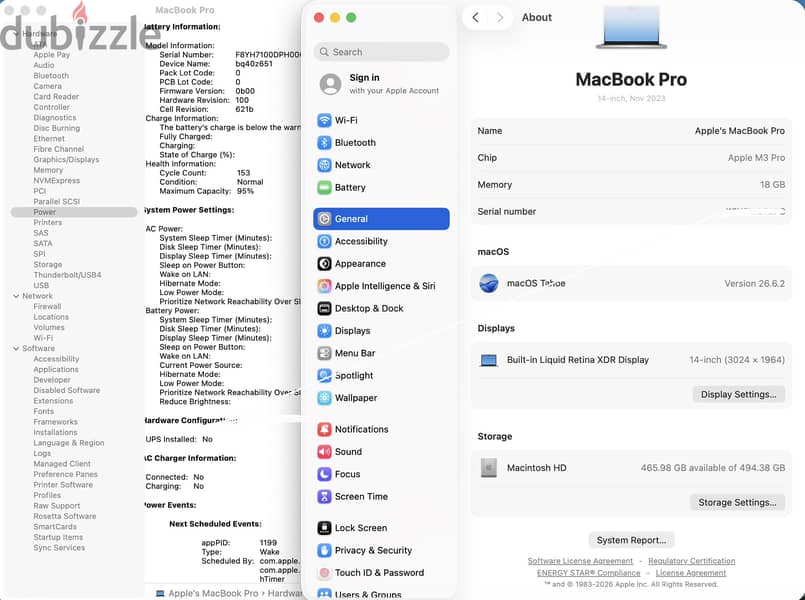Open the Wallpaper icon
The image size is (805, 600).
click(324, 398)
